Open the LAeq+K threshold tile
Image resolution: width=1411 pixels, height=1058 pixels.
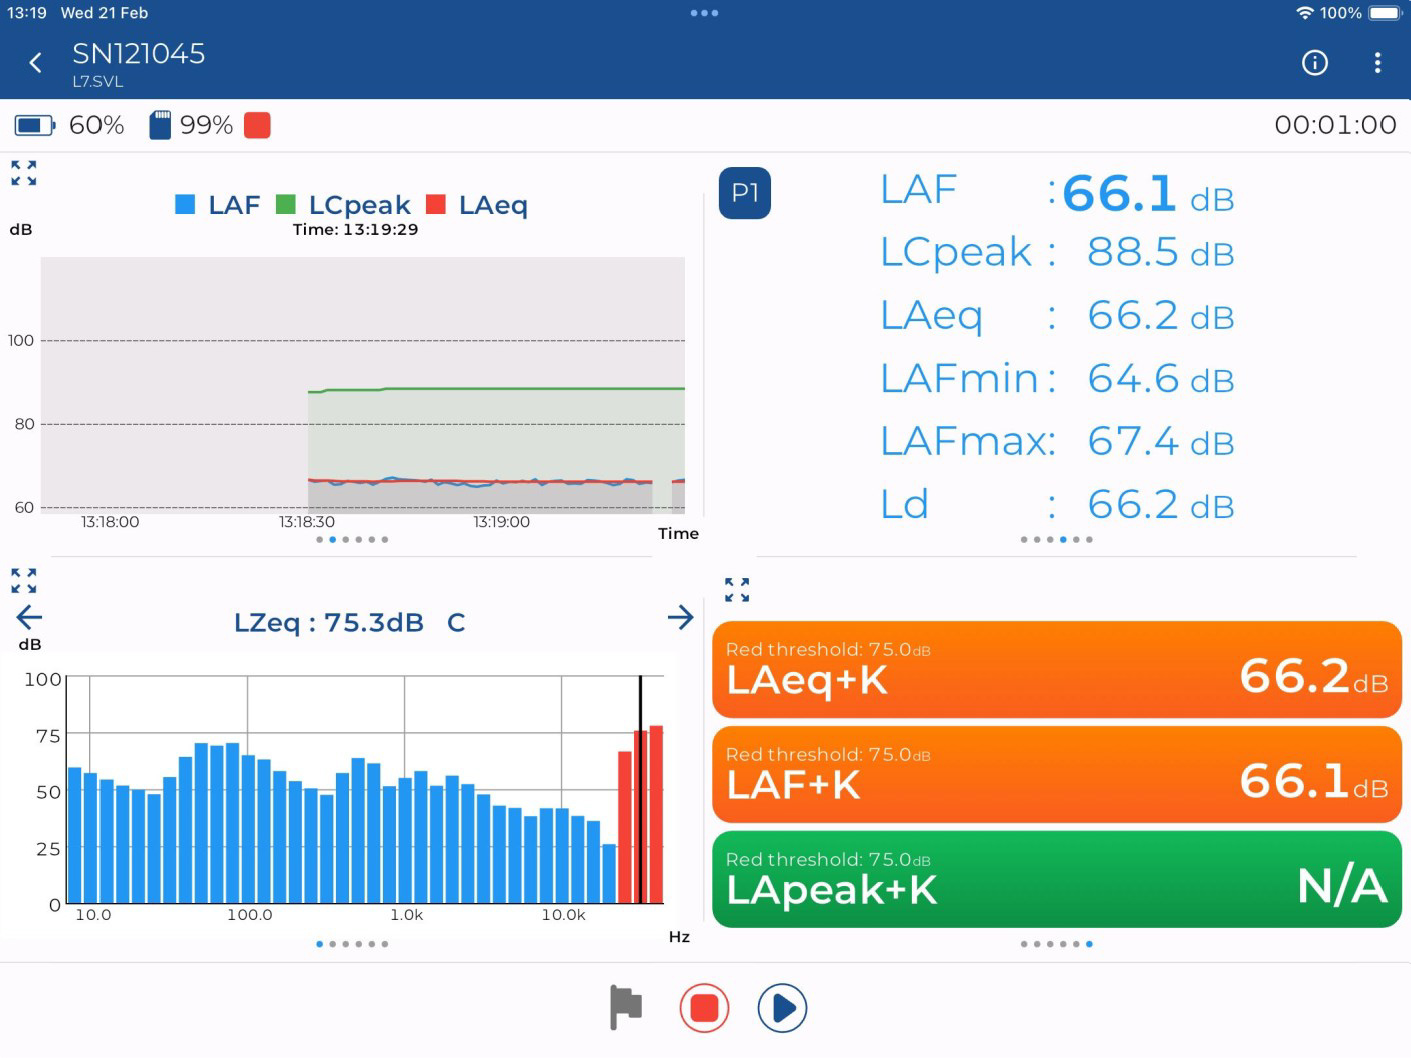1057,669
